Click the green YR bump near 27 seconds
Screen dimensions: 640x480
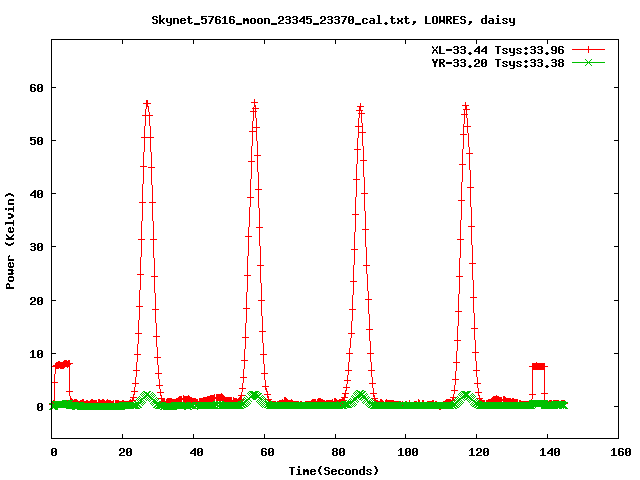pyautogui.click(x=147, y=398)
